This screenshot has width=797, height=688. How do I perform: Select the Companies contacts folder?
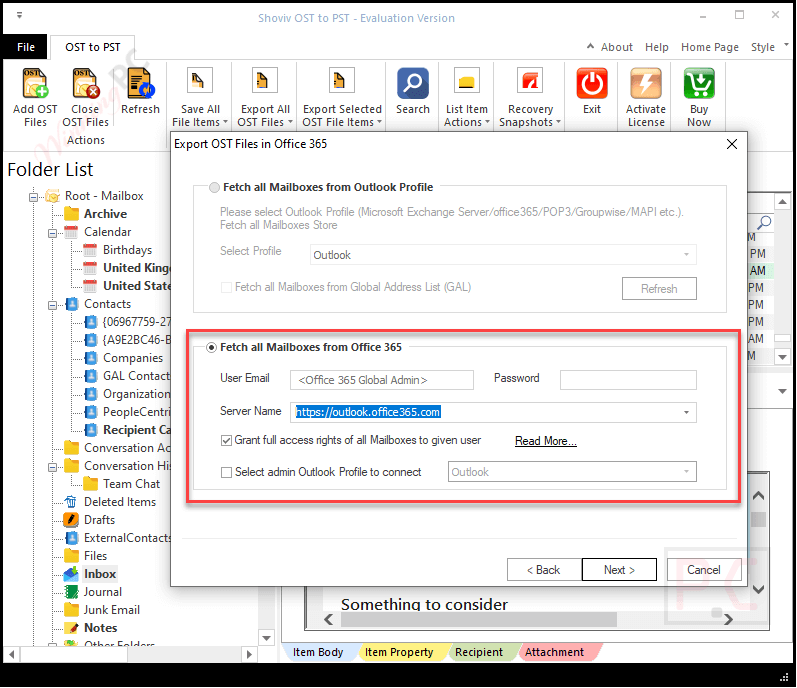coord(133,358)
